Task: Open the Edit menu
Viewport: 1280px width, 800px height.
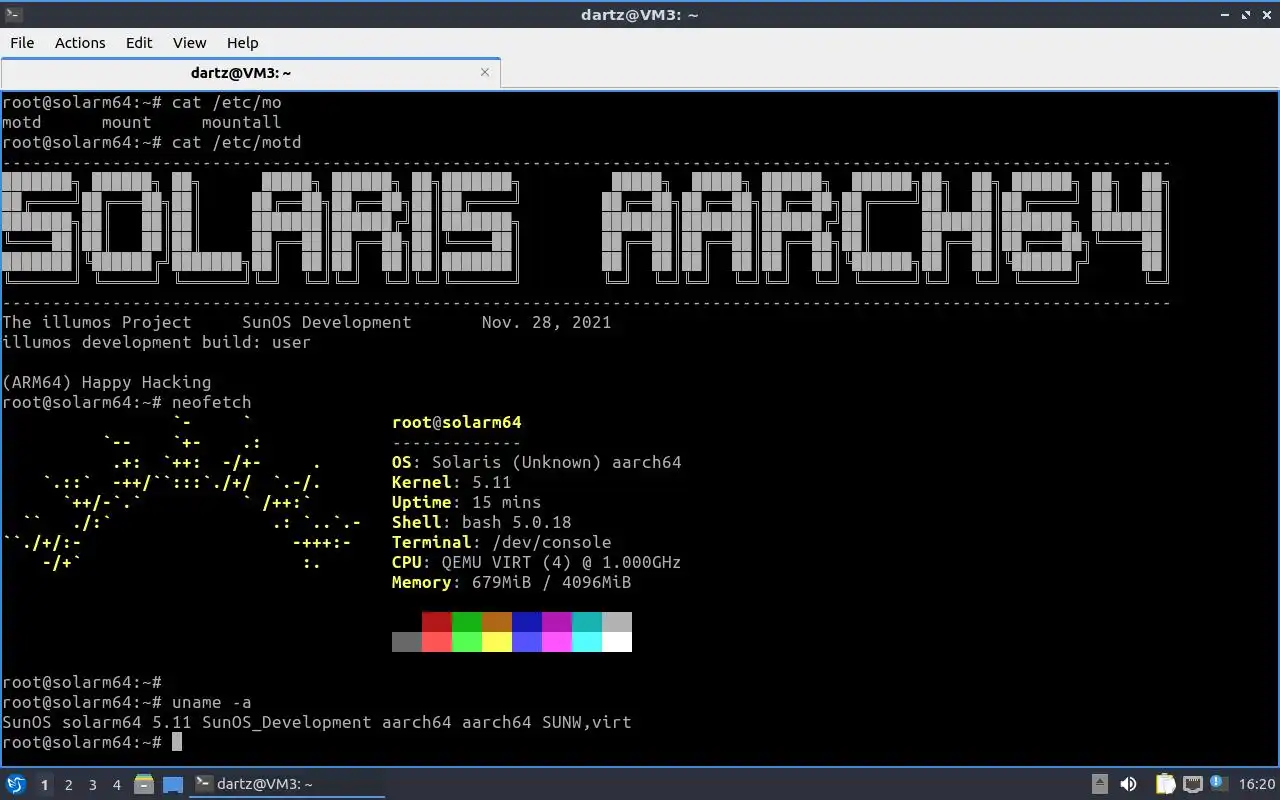Action: [x=139, y=42]
